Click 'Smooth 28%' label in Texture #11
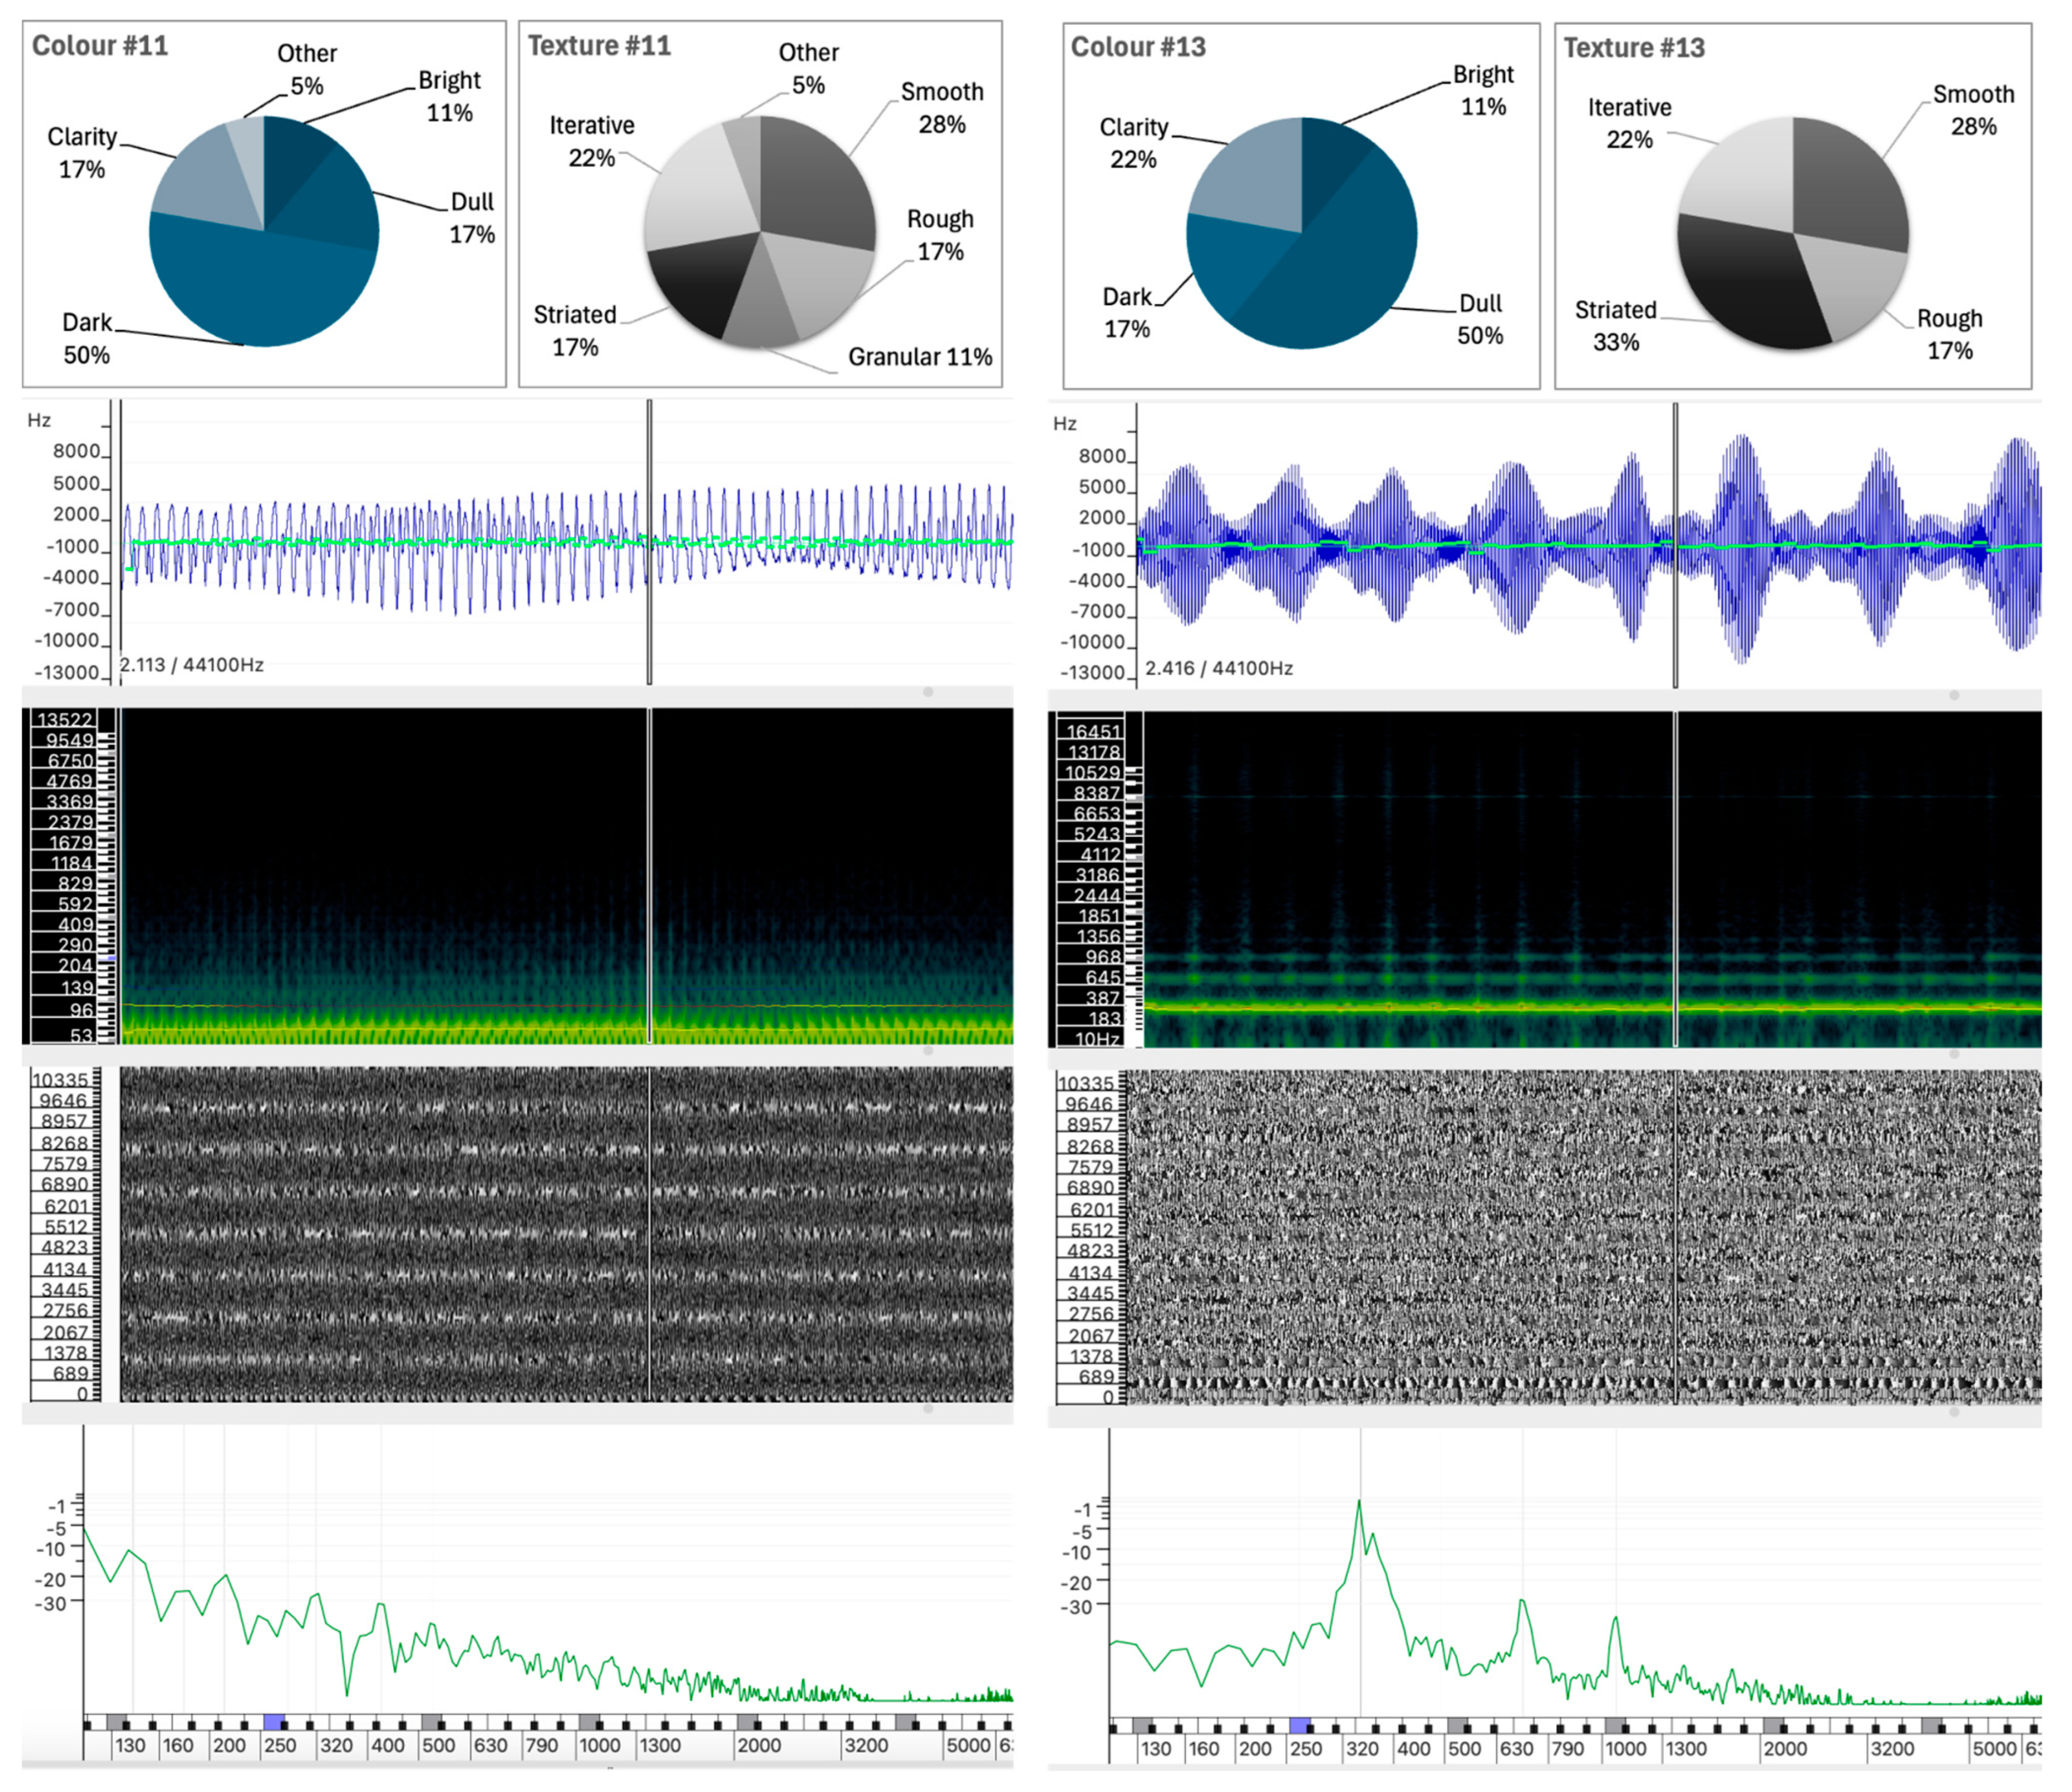 [942, 108]
